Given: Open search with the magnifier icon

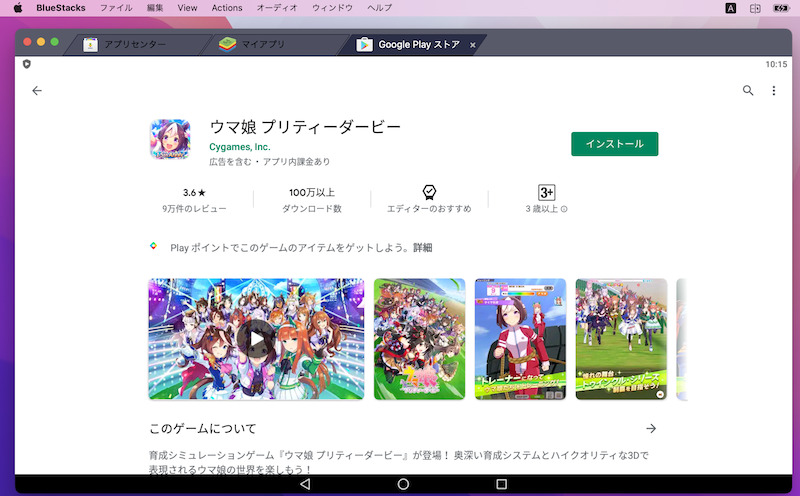Looking at the screenshot, I should pyautogui.click(x=748, y=91).
